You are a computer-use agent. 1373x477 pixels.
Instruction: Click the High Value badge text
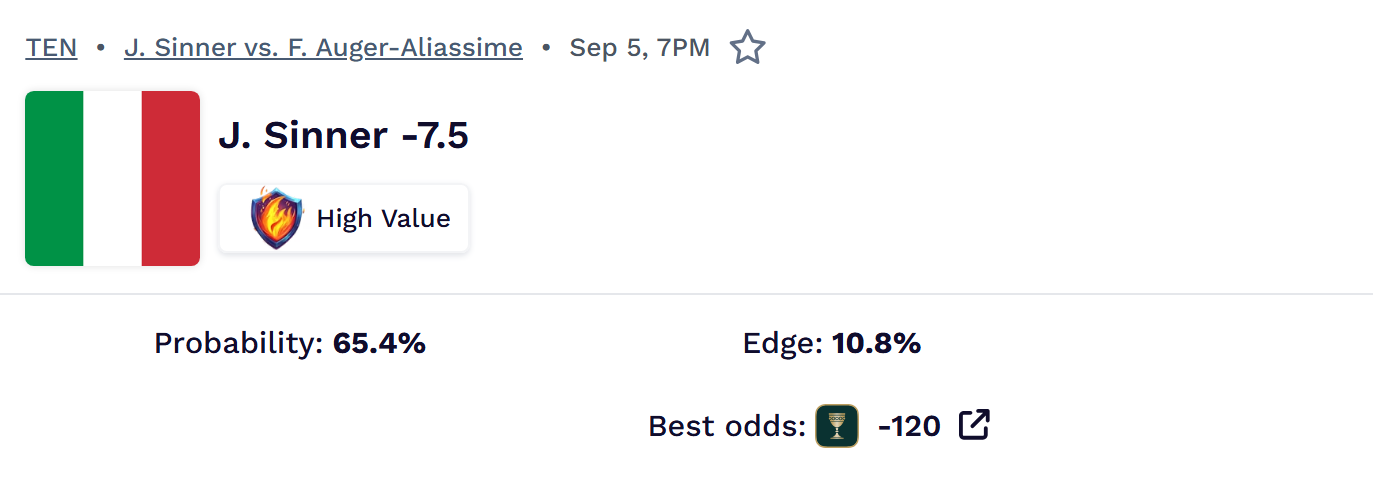click(383, 218)
